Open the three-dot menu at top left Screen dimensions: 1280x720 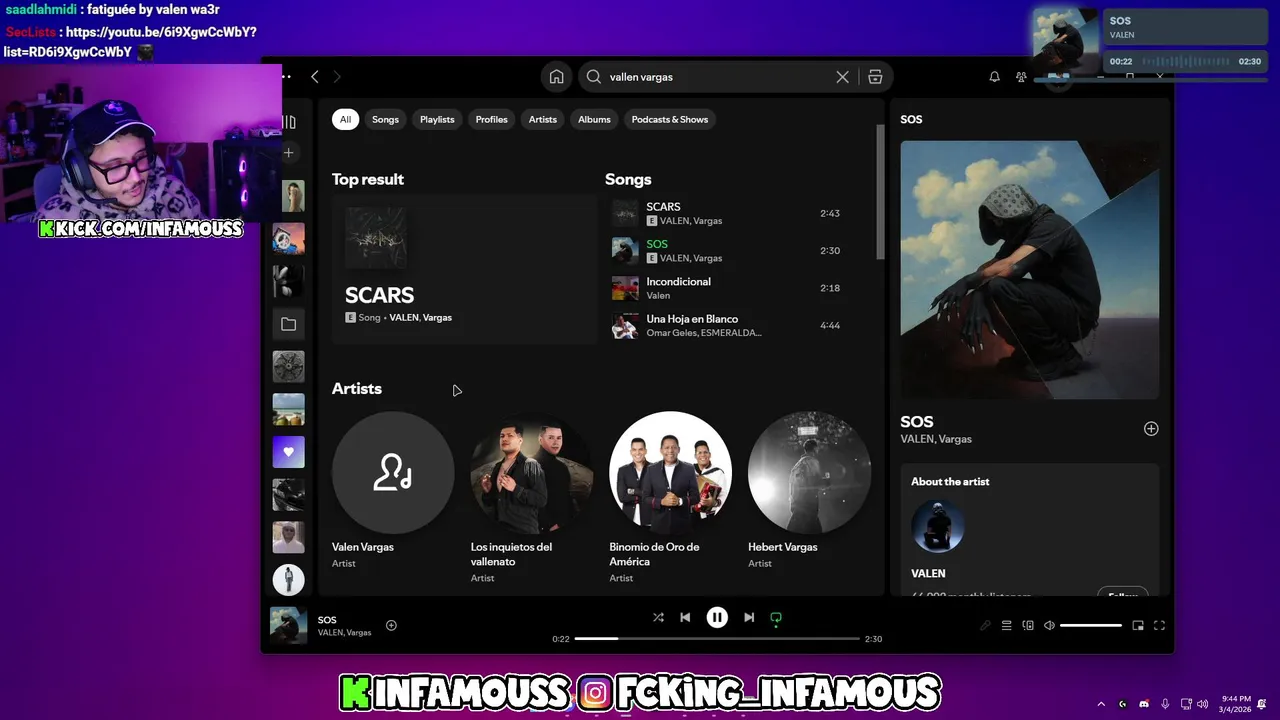[x=287, y=77]
